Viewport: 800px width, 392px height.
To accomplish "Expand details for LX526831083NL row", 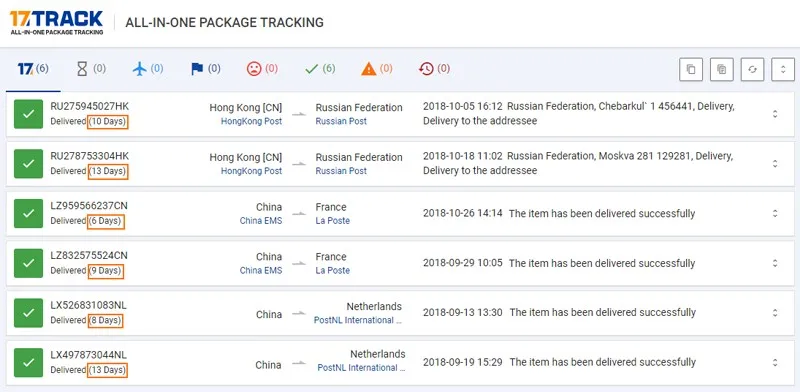I will point(774,312).
